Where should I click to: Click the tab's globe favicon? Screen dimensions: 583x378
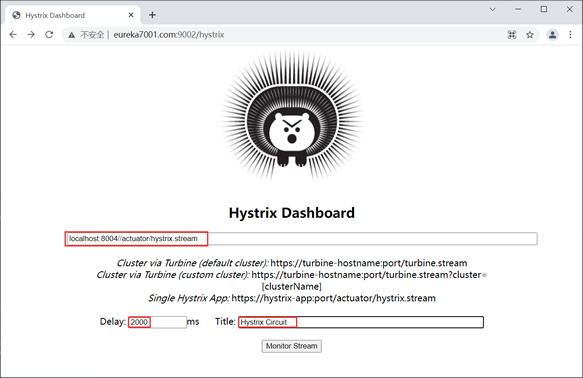[x=16, y=15]
